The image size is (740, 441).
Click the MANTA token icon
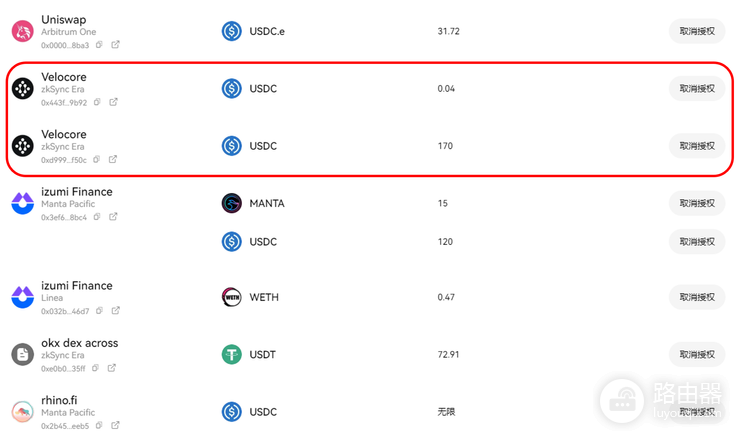pos(231,204)
